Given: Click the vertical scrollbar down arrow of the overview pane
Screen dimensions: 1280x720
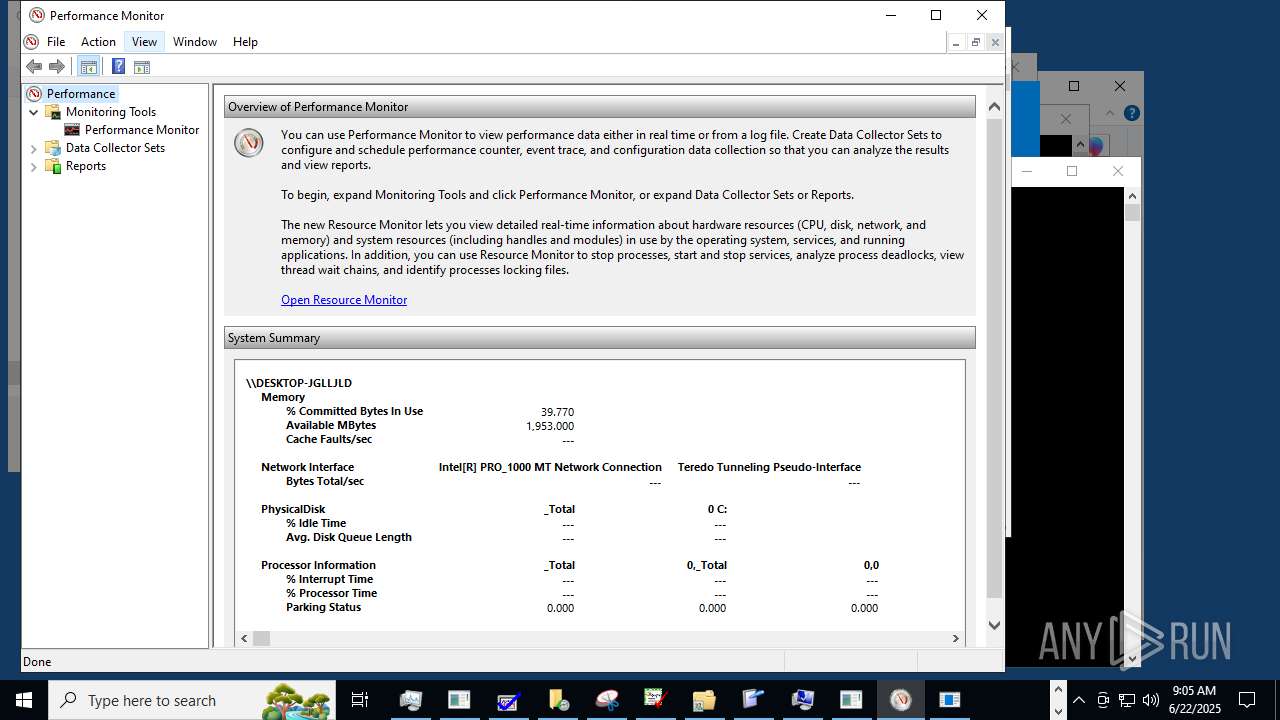Looking at the screenshot, I should (994, 625).
